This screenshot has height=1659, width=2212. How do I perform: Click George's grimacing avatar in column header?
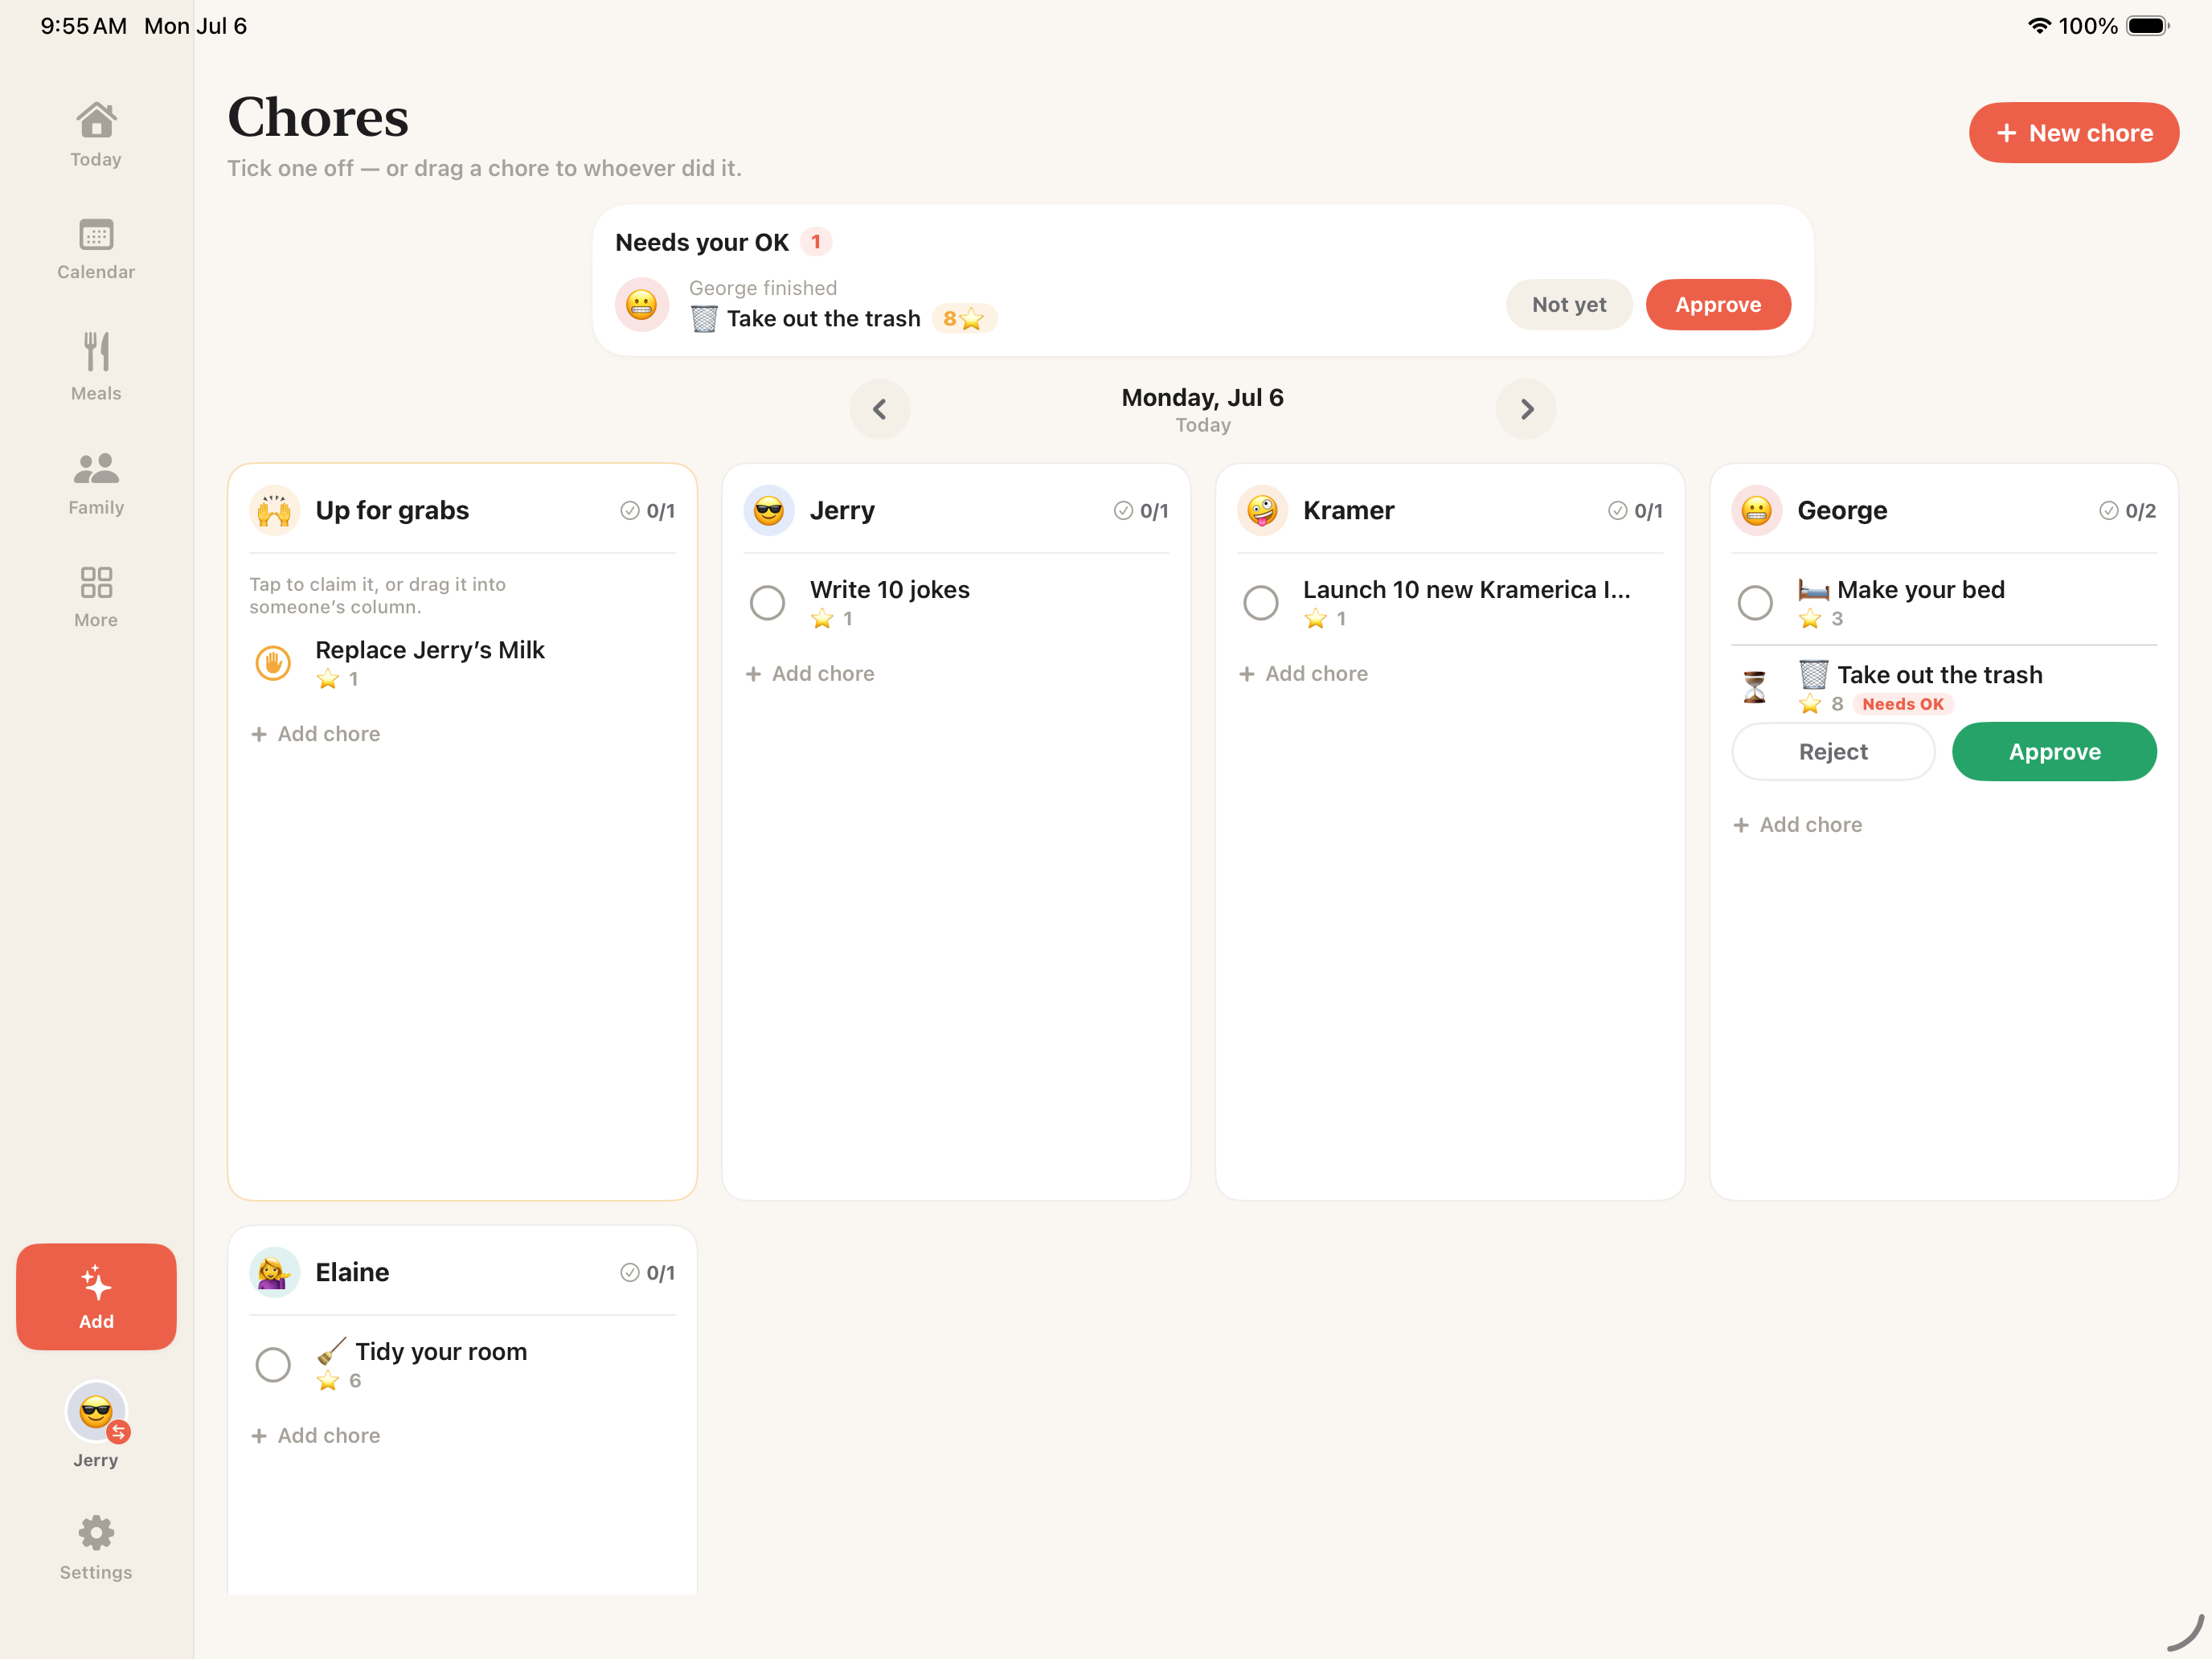(1756, 511)
